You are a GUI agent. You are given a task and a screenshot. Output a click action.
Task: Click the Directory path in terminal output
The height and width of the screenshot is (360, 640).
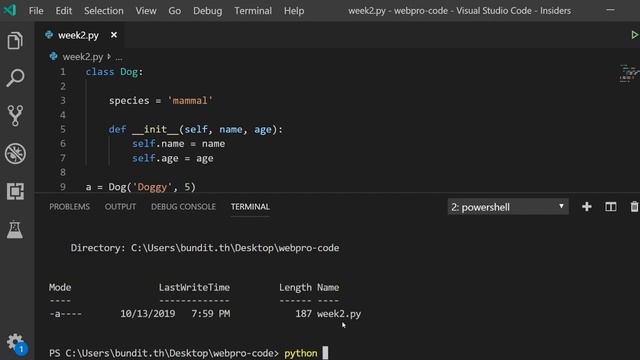click(235, 248)
